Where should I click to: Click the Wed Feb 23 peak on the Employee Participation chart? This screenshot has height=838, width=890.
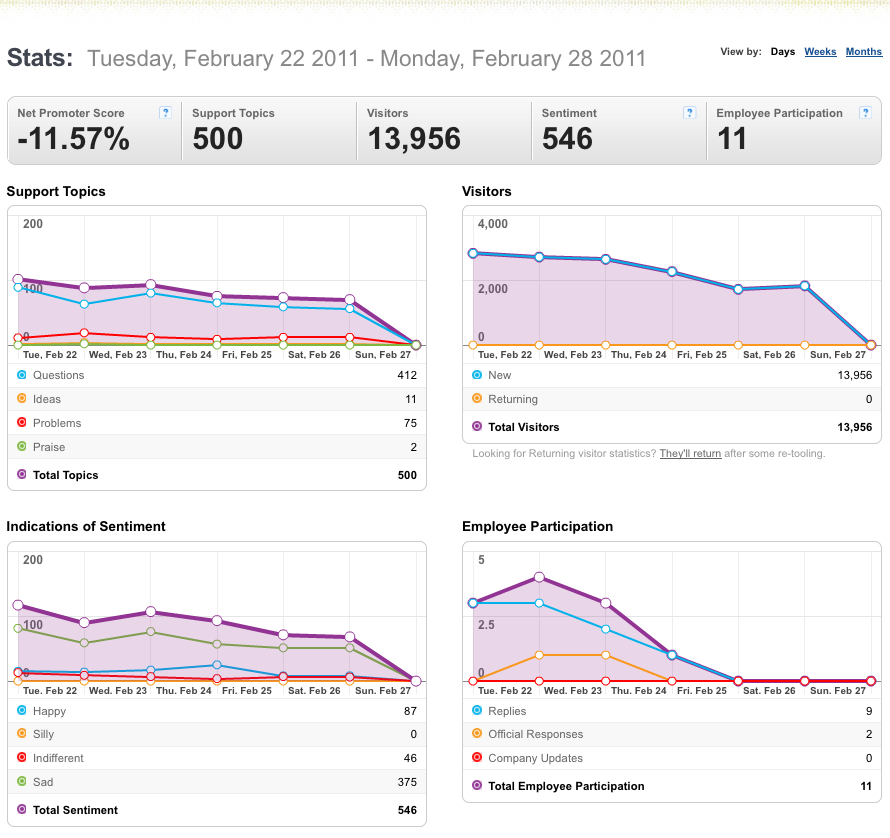point(539,577)
